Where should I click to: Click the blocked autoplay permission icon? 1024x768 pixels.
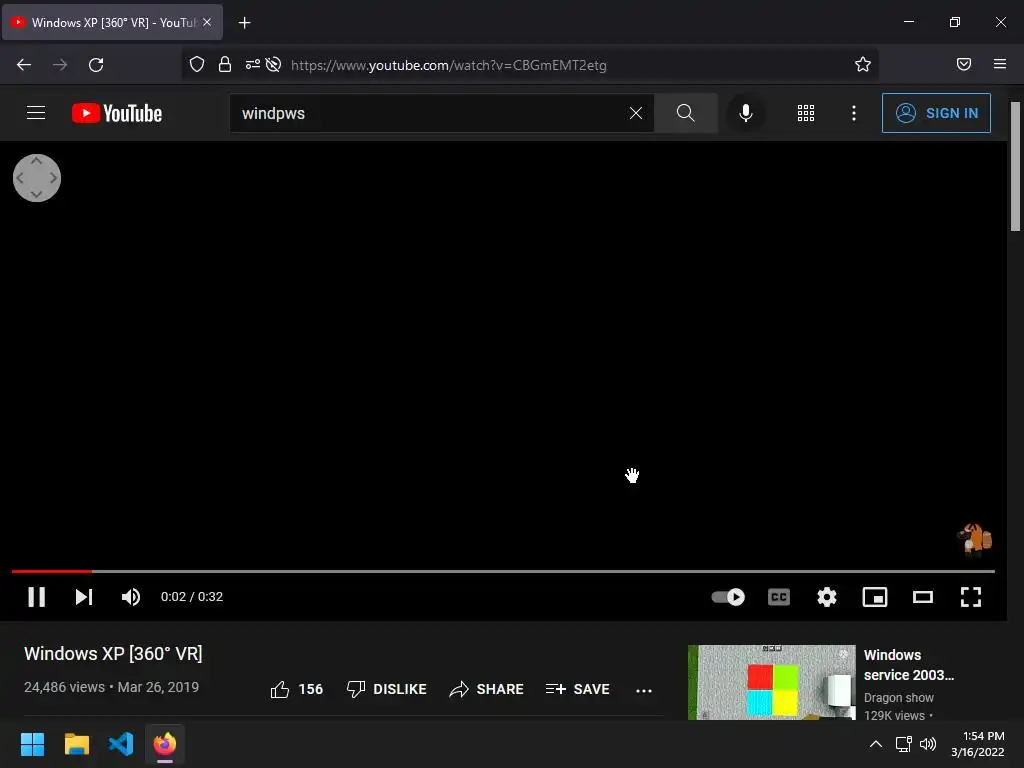pyautogui.click(x=274, y=64)
